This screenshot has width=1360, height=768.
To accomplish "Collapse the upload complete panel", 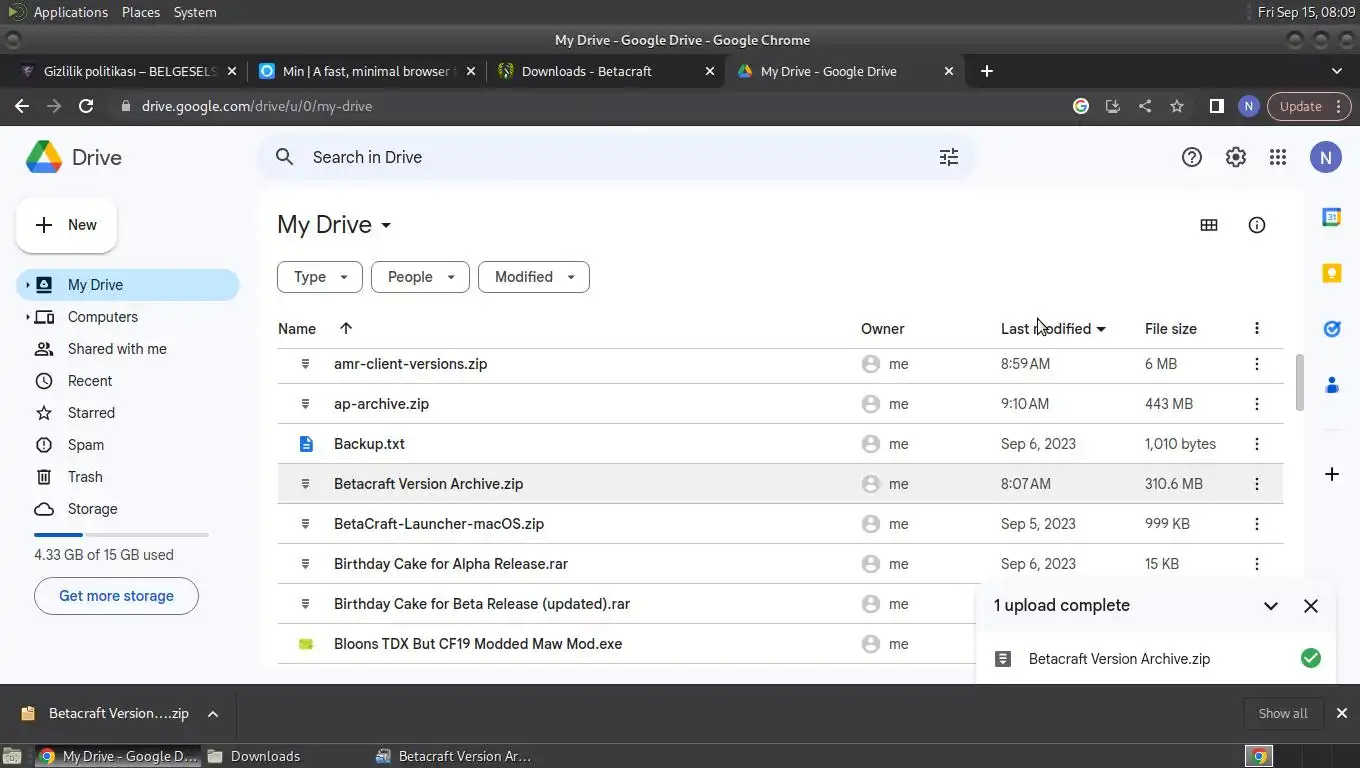I will click(1270, 606).
